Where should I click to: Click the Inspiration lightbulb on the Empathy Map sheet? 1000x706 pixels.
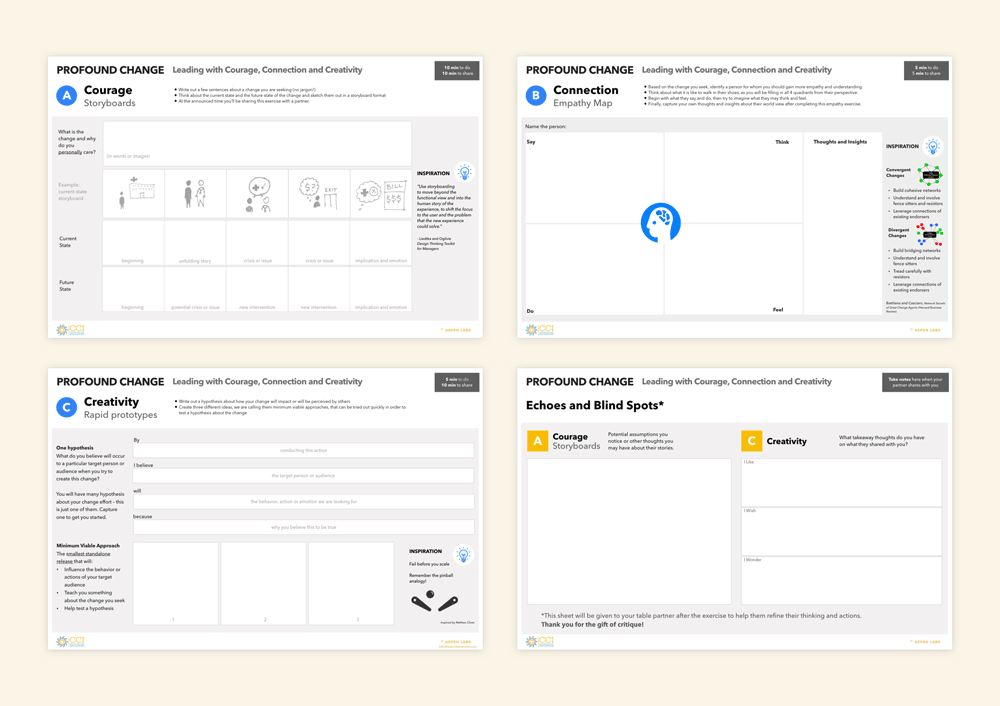point(932,146)
